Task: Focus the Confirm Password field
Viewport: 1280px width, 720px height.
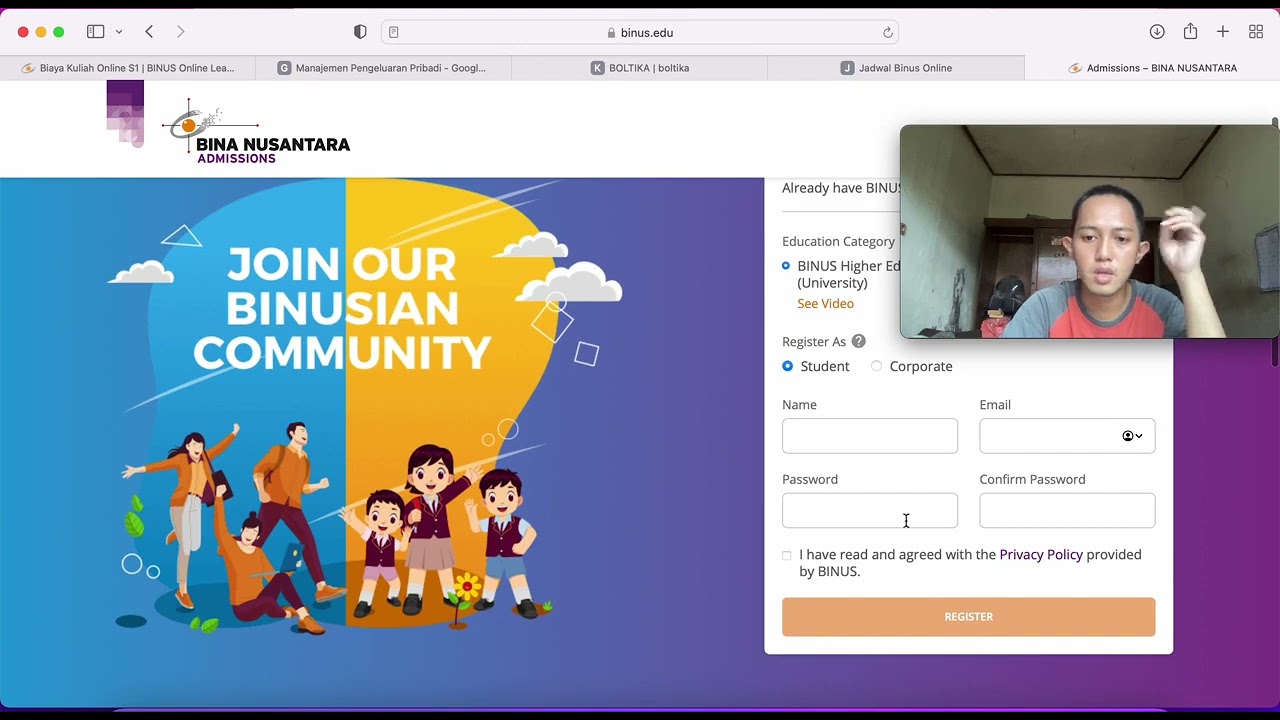Action: coord(1067,511)
